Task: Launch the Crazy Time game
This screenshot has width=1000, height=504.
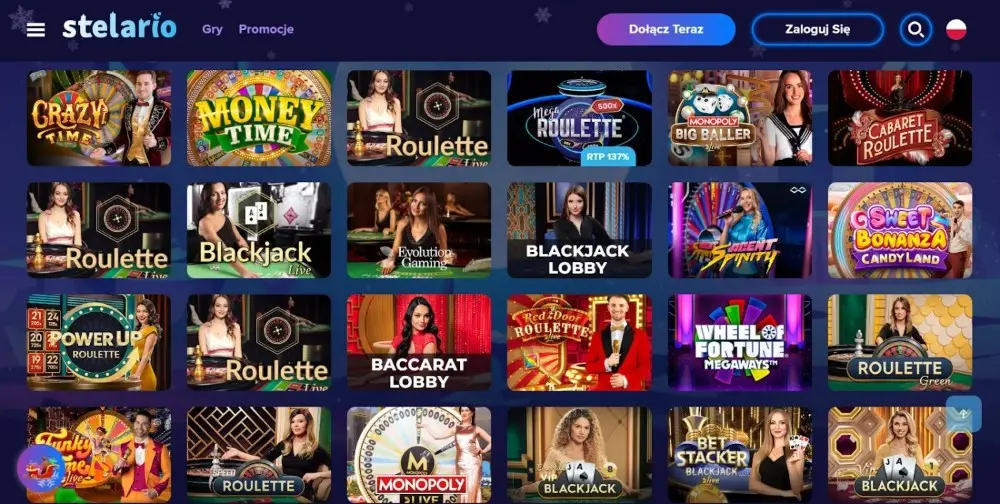Action: [99, 118]
